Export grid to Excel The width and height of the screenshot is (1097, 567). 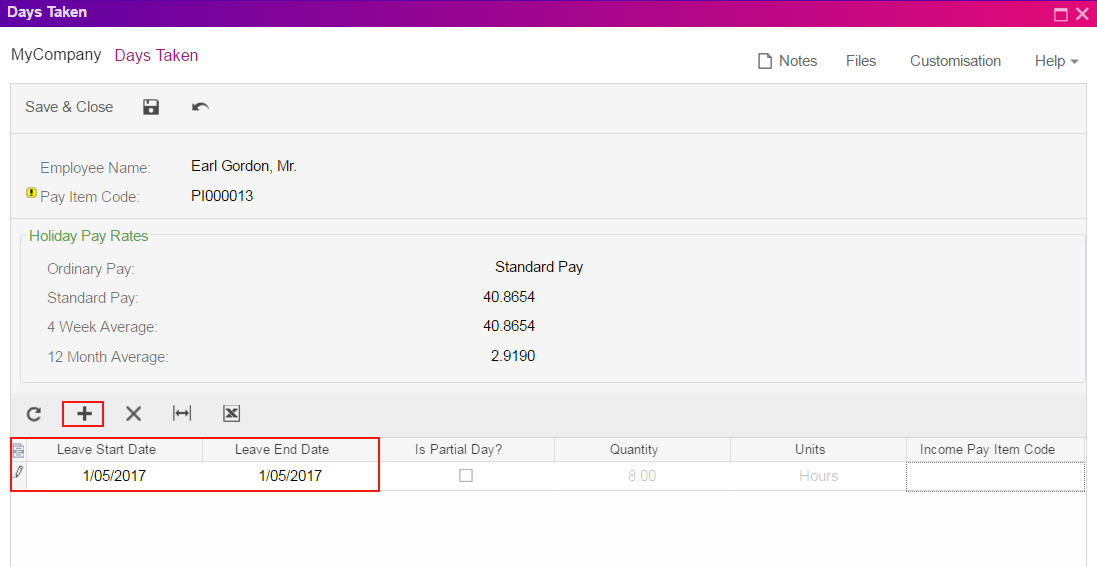[232, 414]
